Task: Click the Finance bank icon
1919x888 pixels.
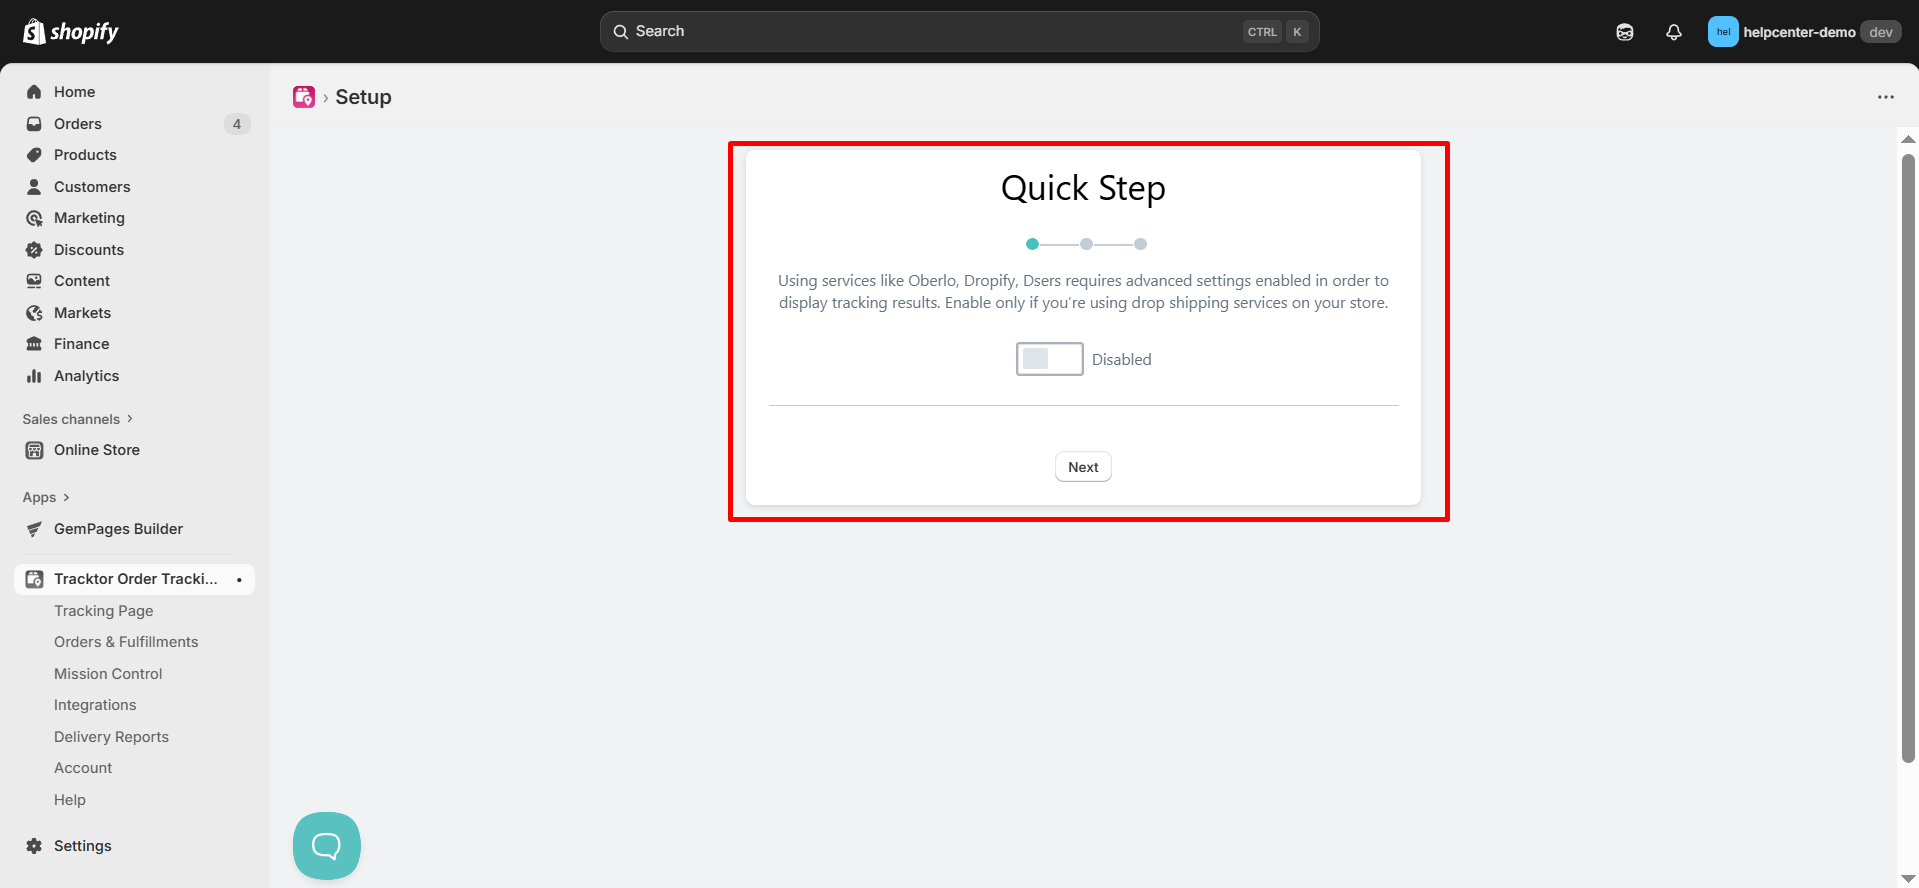Action: click(34, 344)
